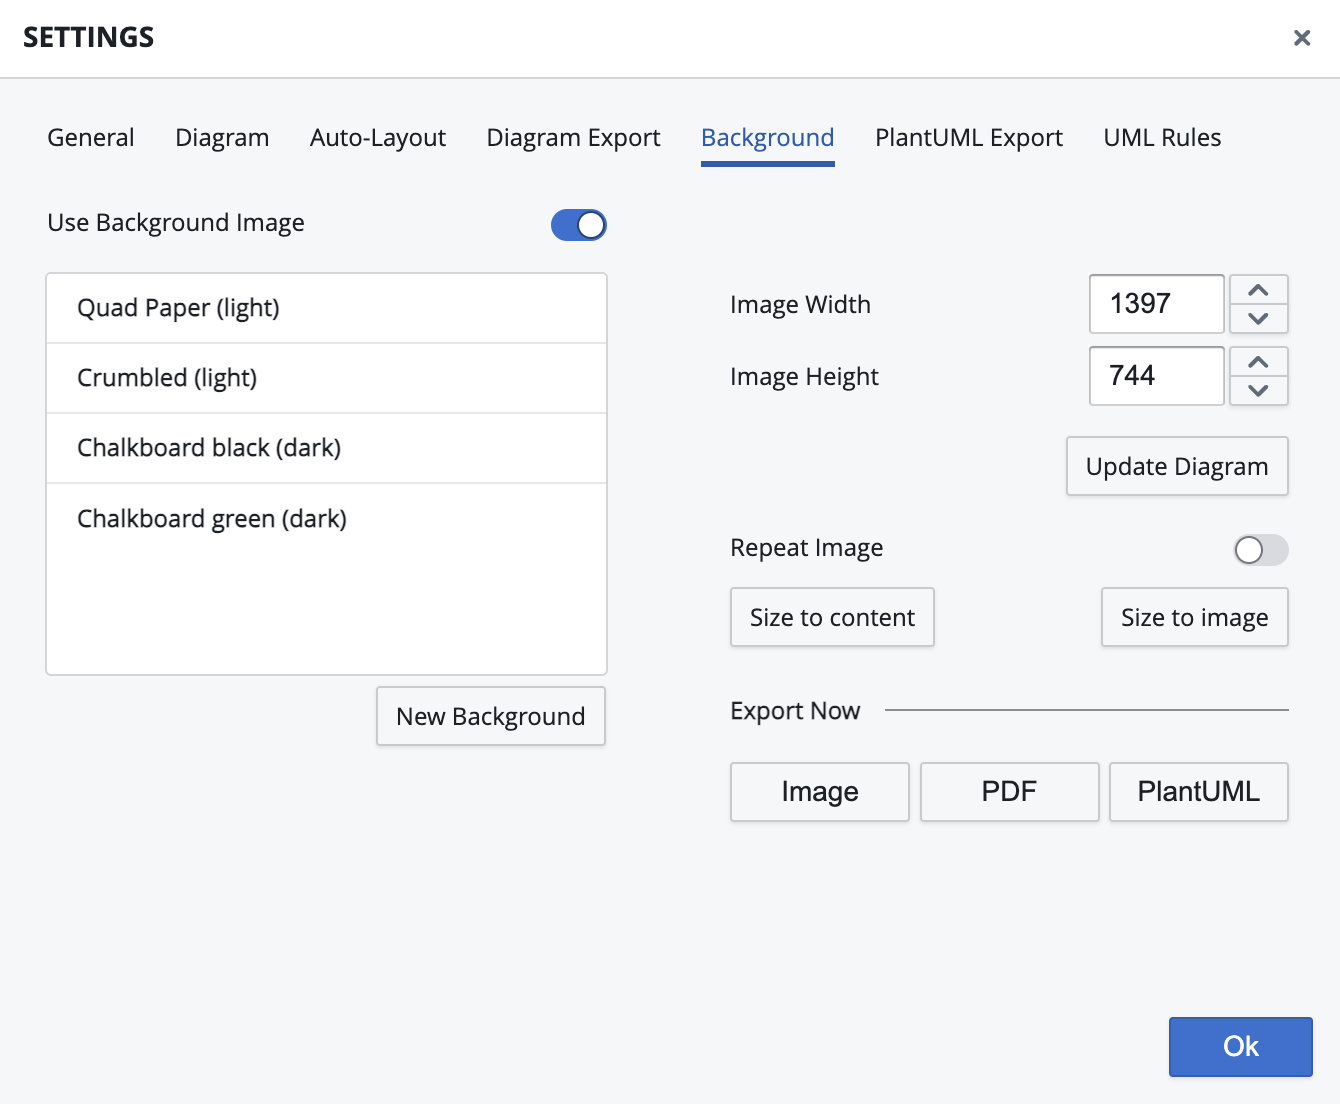The height and width of the screenshot is (1104, 1340).
Task: Increase Image Width with up arrow
Action: coord(1259,290)
